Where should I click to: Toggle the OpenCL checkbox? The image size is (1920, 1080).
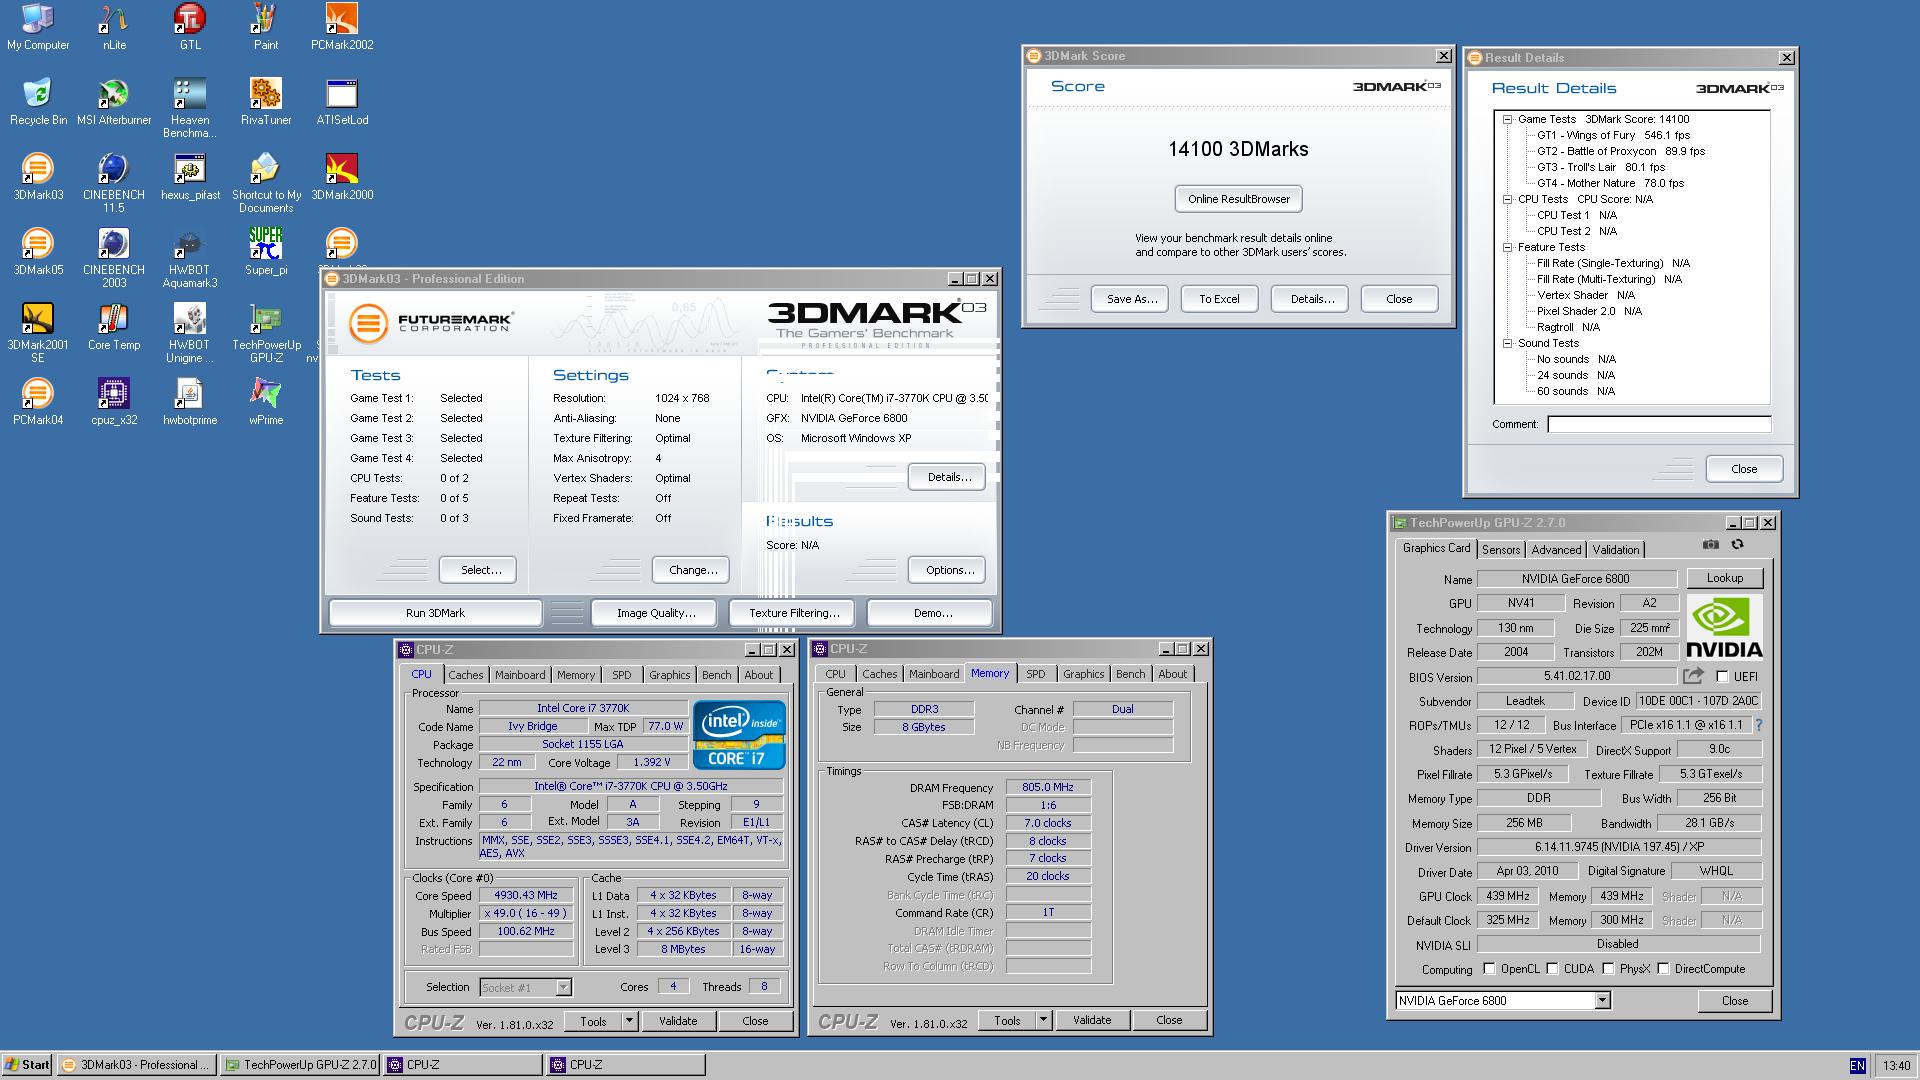[1489, 968]
